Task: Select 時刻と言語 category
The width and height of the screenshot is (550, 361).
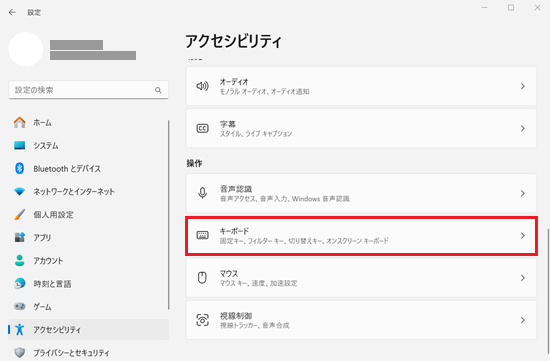Action: pos(88,283)
